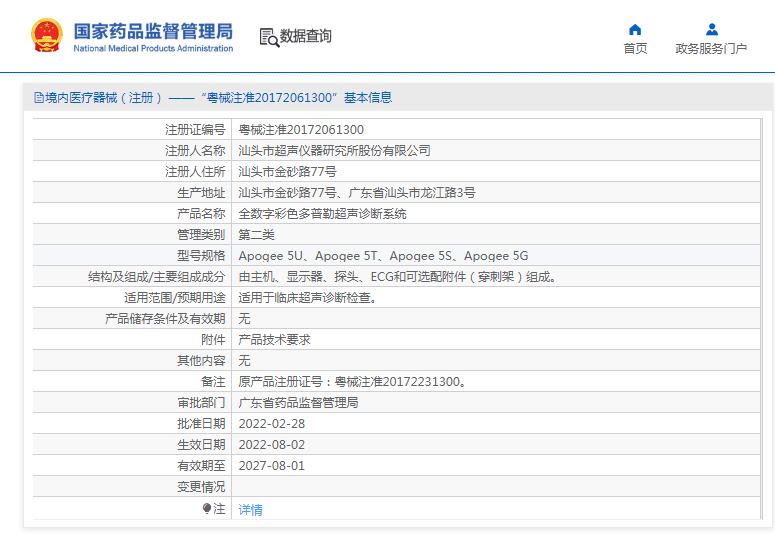Click the 备注 cell with 原产品注册证号

352,382
